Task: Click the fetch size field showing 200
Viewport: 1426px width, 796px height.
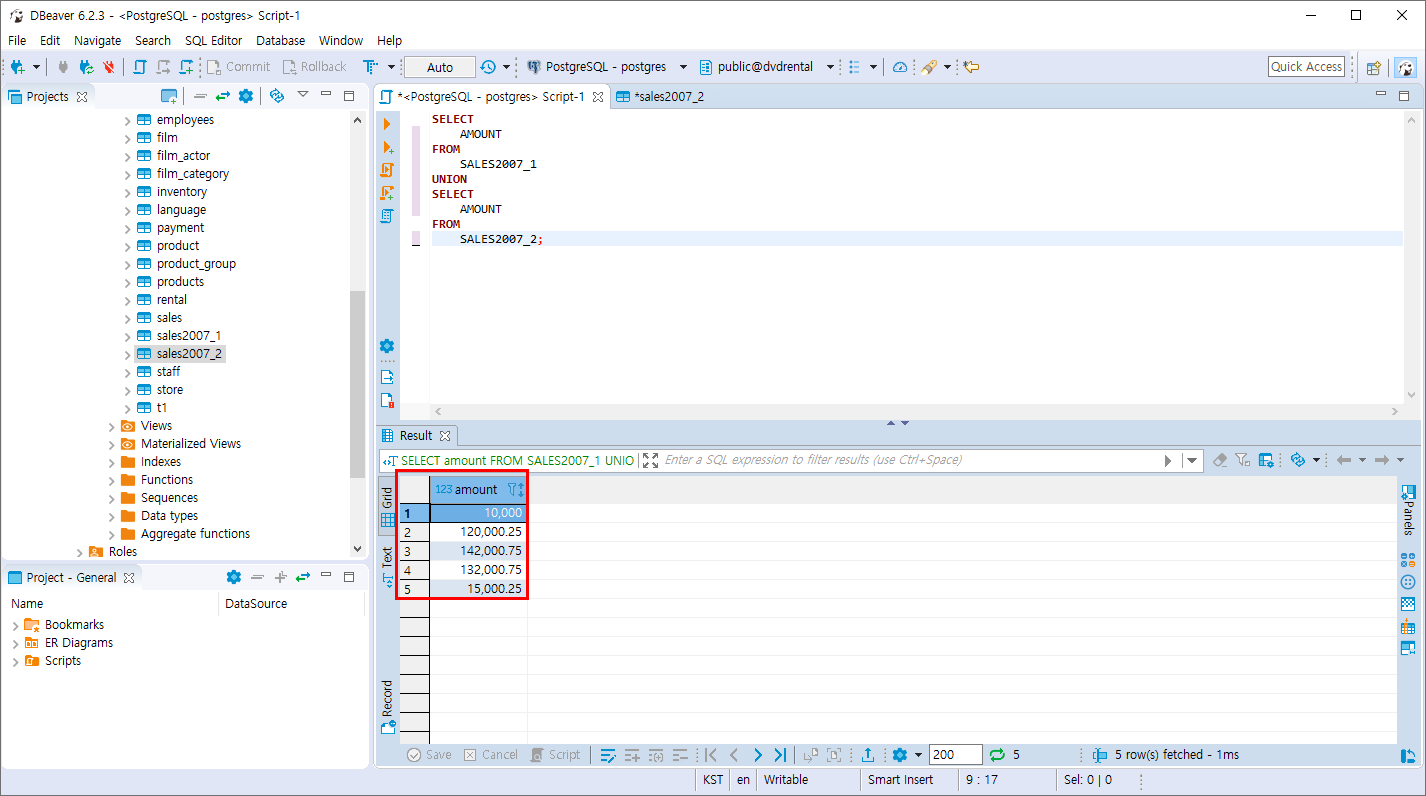Action: pos(955,755)
